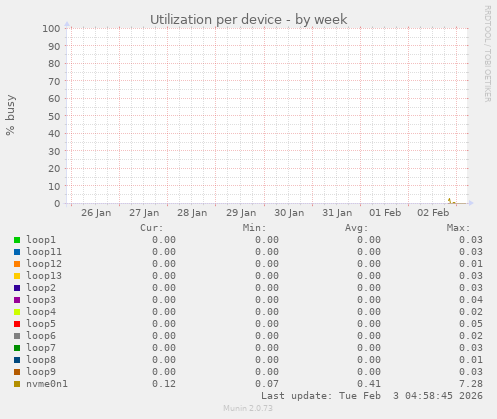The image size is (497, 419).
Task: Click the nvme0n1 spike on the graph
Action: (x=449, y=200)
